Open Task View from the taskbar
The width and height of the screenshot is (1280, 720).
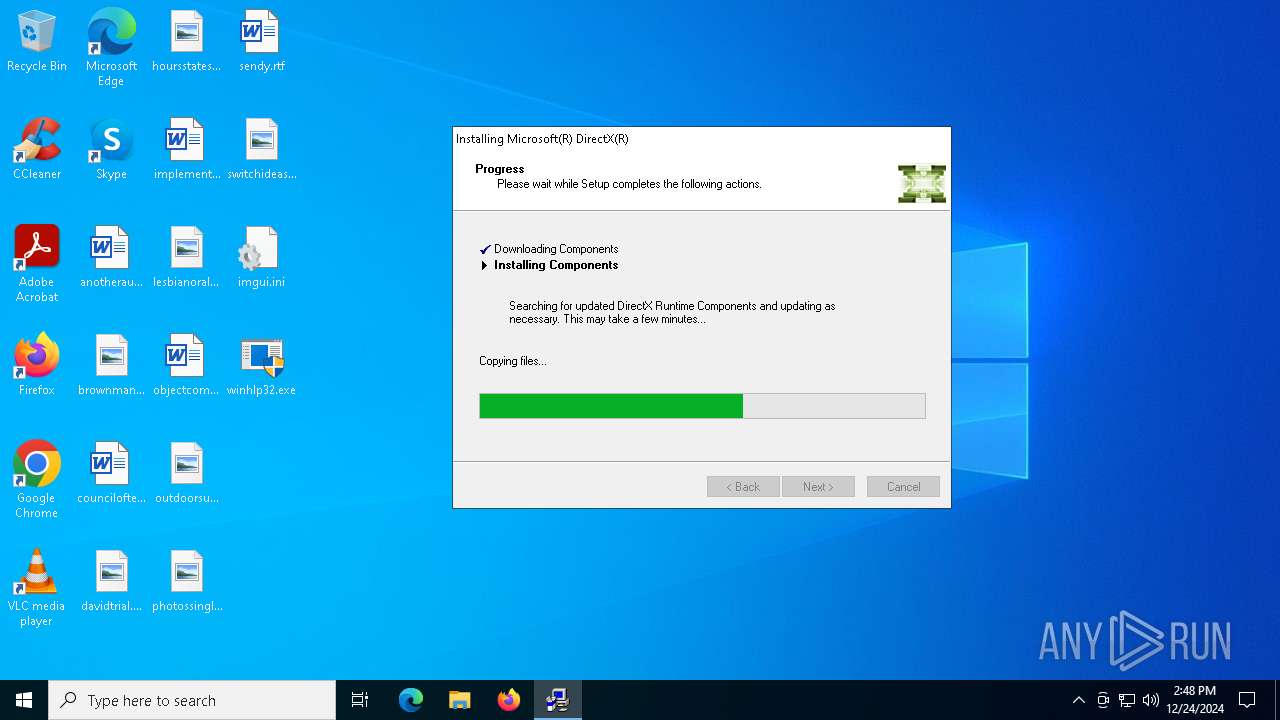tap(360, 700)
